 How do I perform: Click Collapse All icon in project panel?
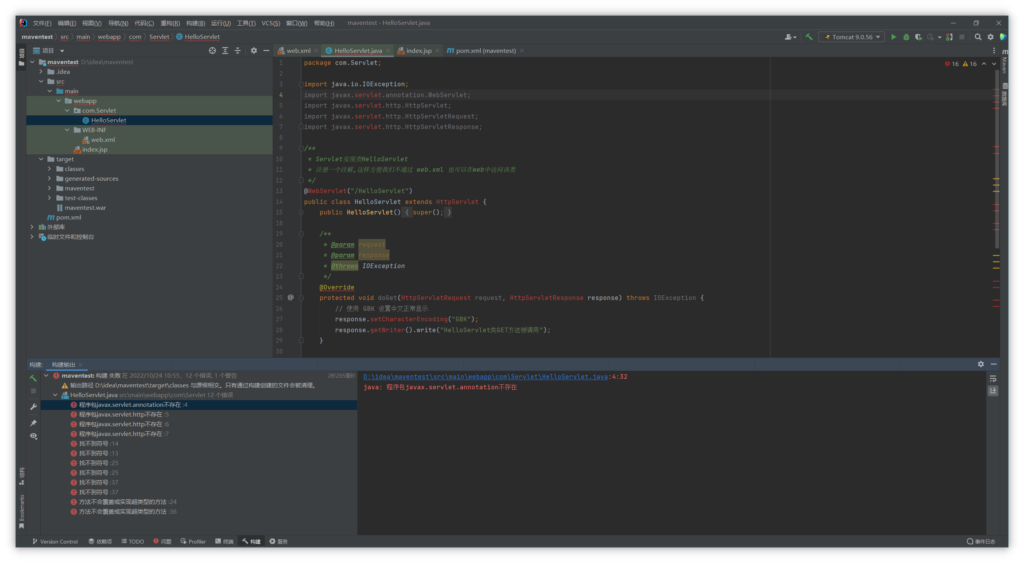pyautogui.click(x=238, y=50)
